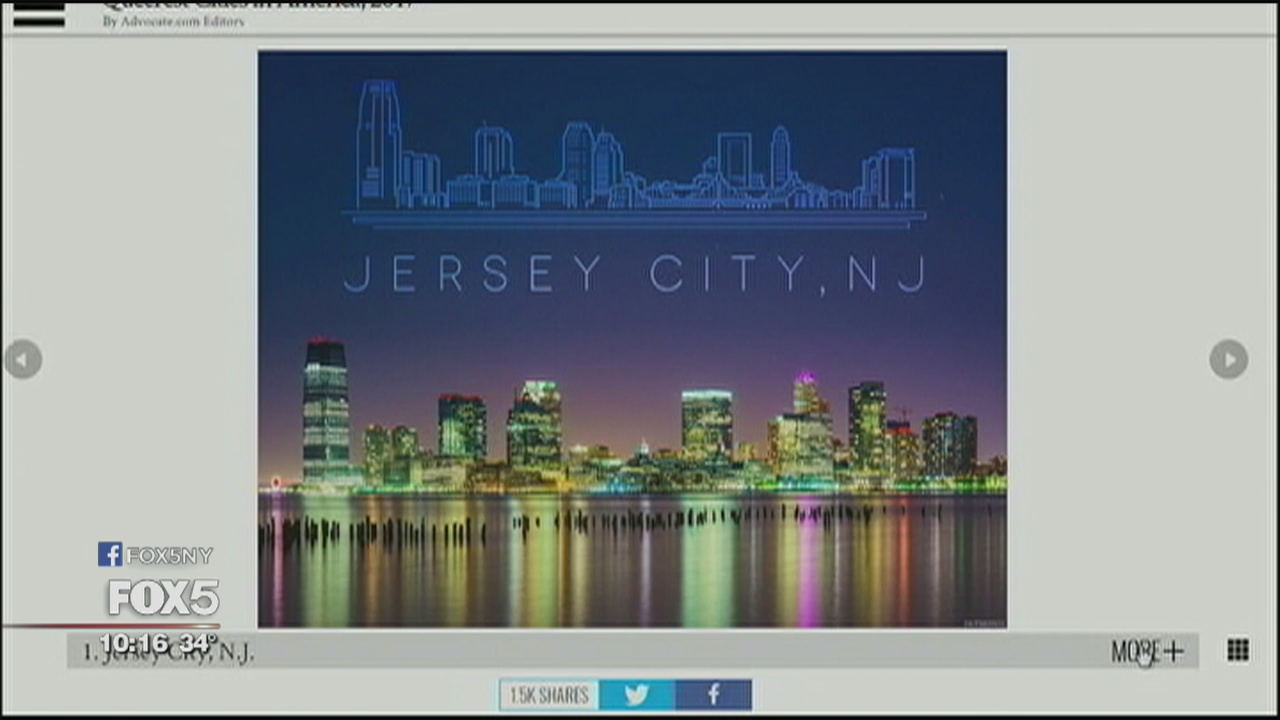Click the Jersey City skyline photo
The image size is (1280, 720).
pyautogui.click(x=632, y=338)
